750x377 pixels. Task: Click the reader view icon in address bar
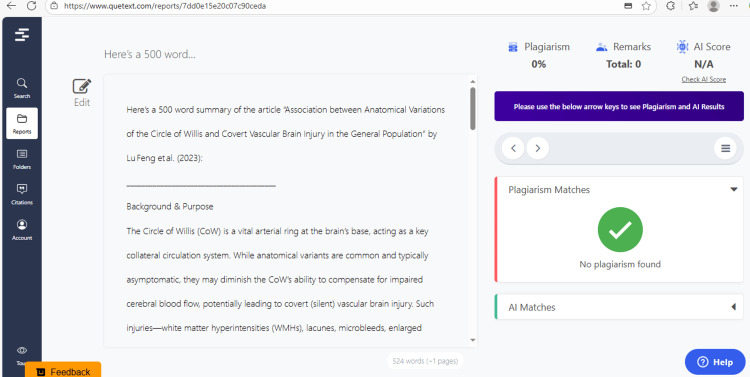tap(629, 6)
